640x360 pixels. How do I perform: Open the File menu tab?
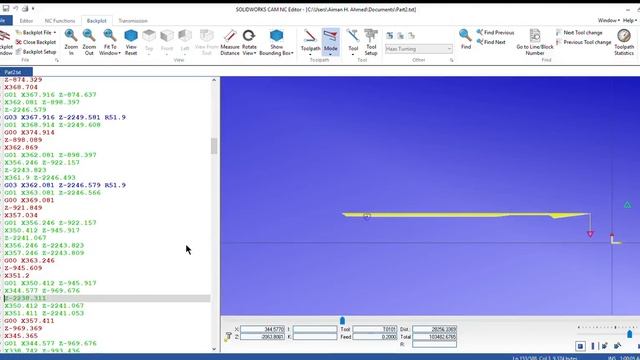[5, 20]
